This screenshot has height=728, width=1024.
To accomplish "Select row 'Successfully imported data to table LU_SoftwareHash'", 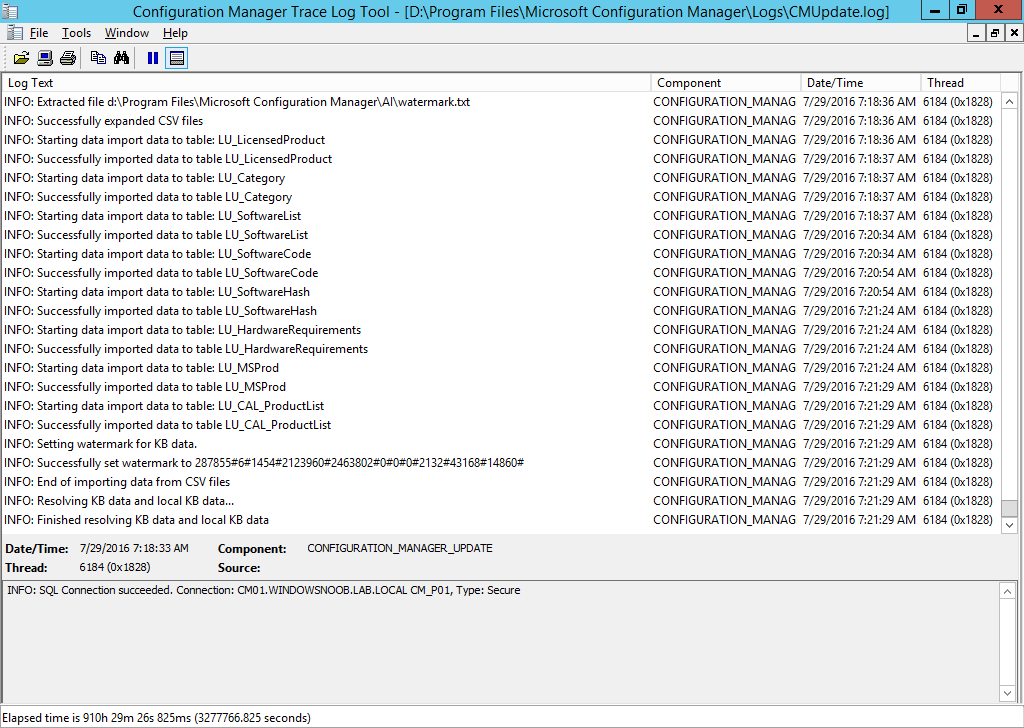I will [x=500, y=311].
